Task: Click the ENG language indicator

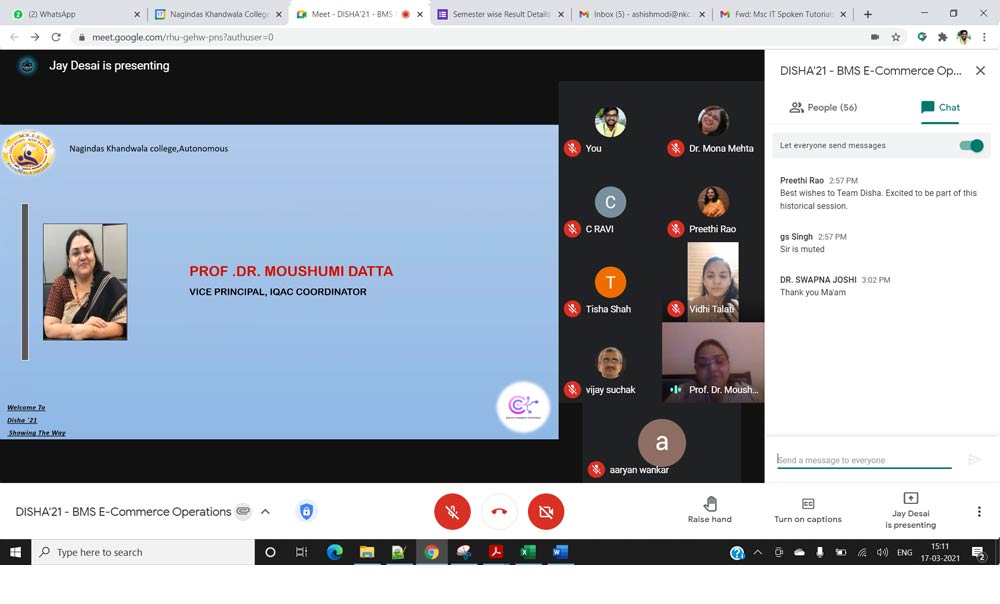Action: (x=904, y=552)
